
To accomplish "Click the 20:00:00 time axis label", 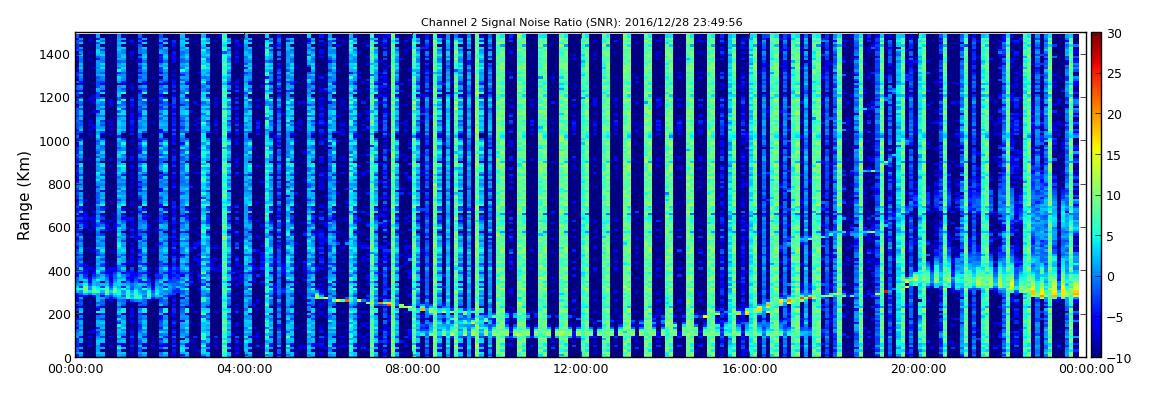I will click(917, 369).
